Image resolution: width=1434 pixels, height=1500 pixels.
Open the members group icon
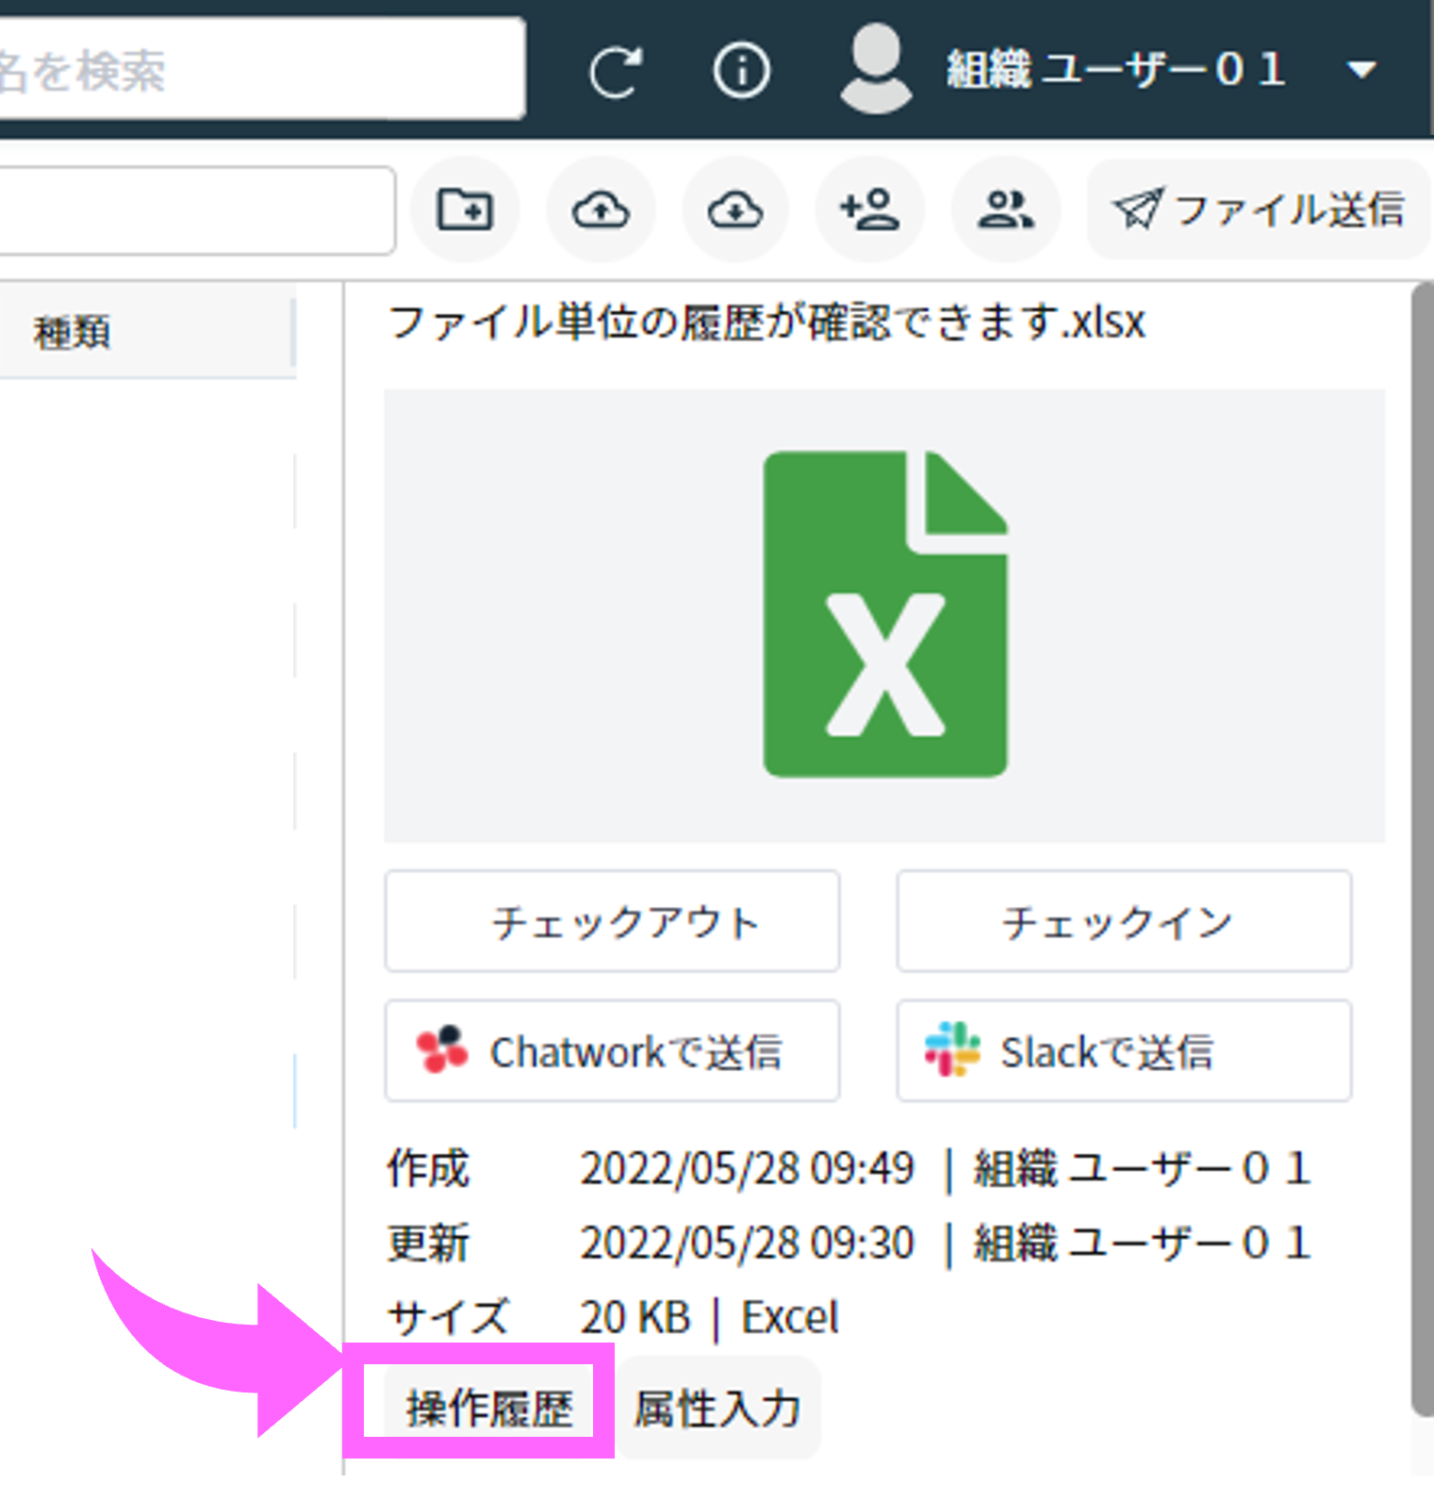tap(1005, 210)
